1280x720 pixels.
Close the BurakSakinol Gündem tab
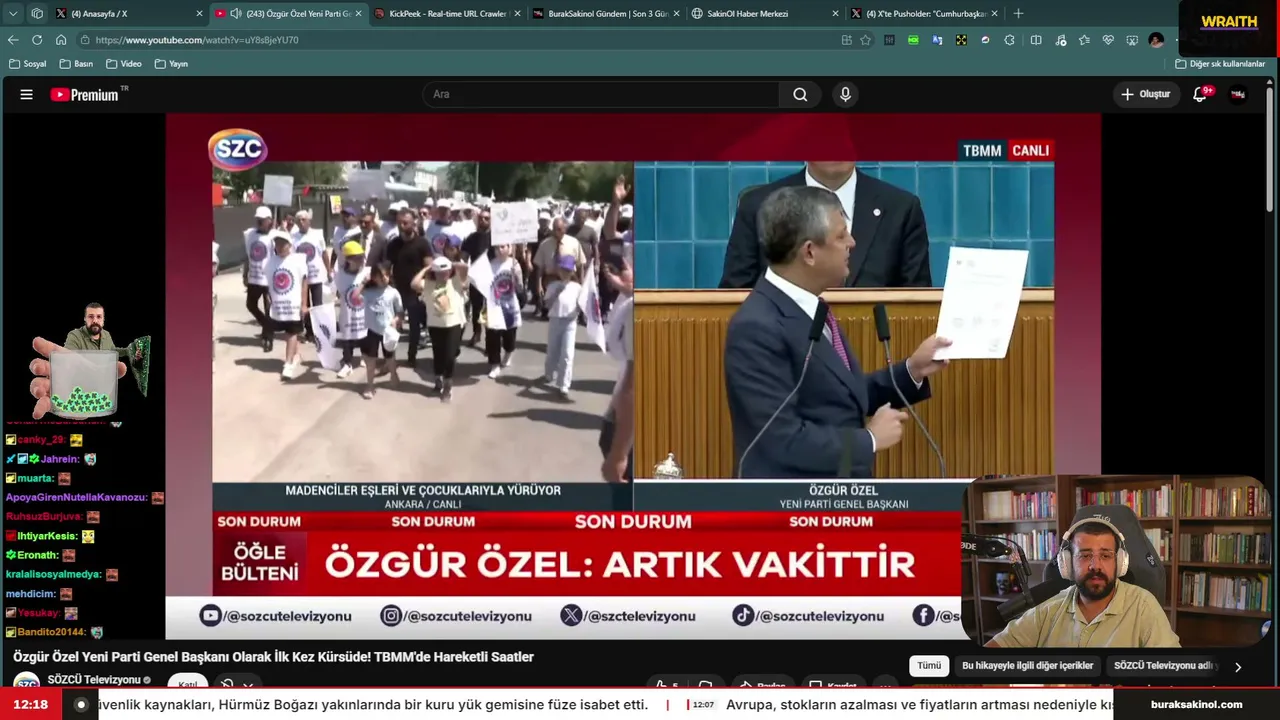pos(677,14)
